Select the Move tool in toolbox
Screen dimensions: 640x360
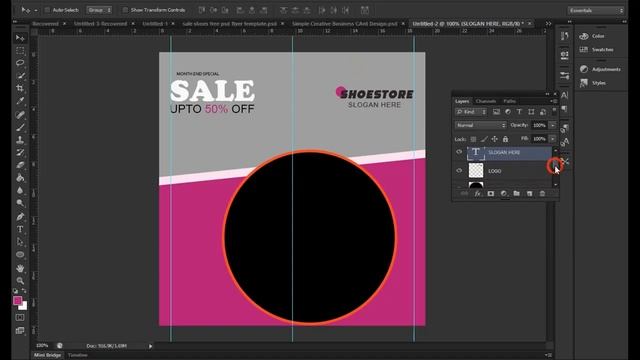tap(20, 38)
